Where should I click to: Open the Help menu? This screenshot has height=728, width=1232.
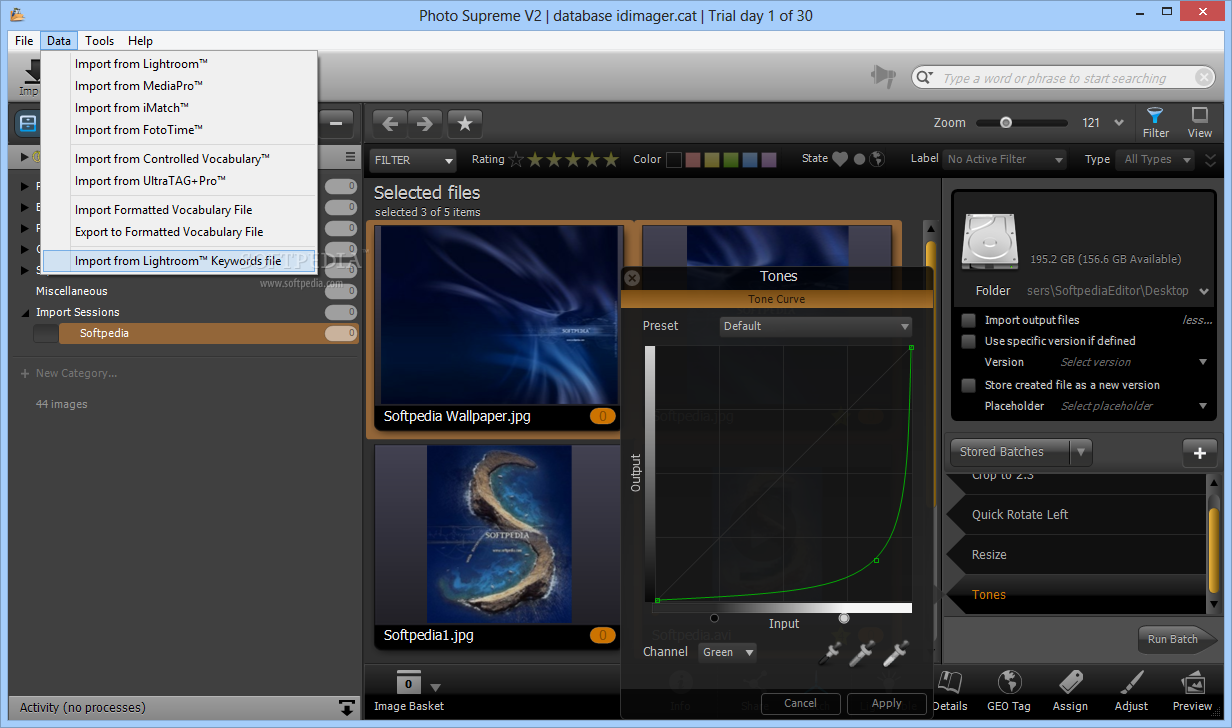click(141, 41)
